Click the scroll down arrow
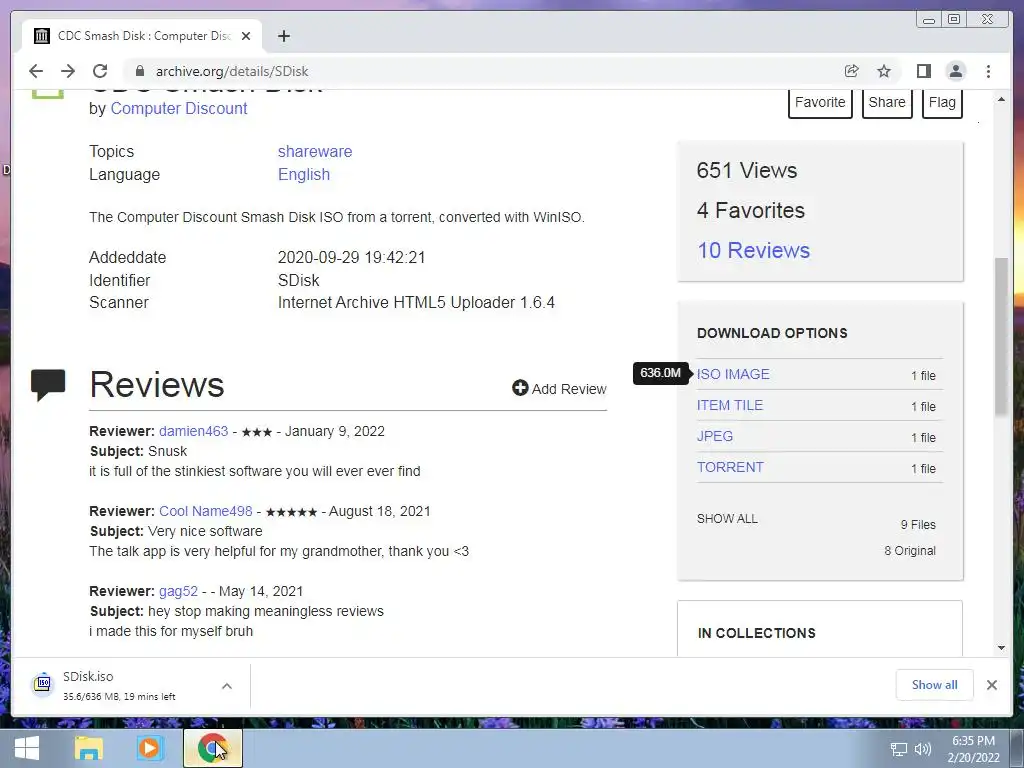Image resolution: width=1024 pixels, height=768 pixels. (1001, 648)
